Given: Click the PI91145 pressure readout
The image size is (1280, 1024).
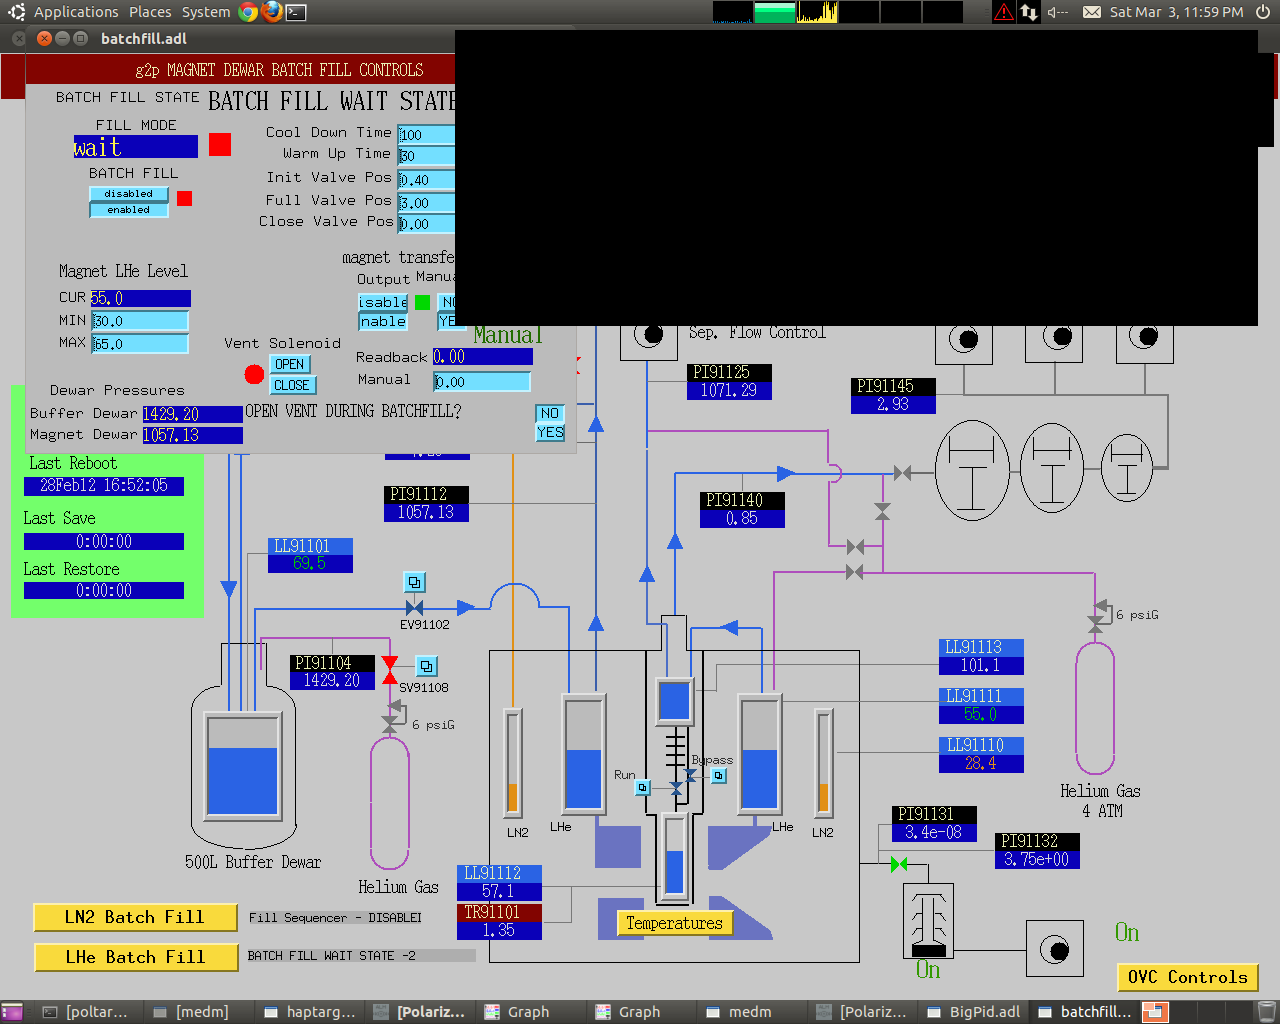Looking at the screenshot, I should click(x=893, y=395).
